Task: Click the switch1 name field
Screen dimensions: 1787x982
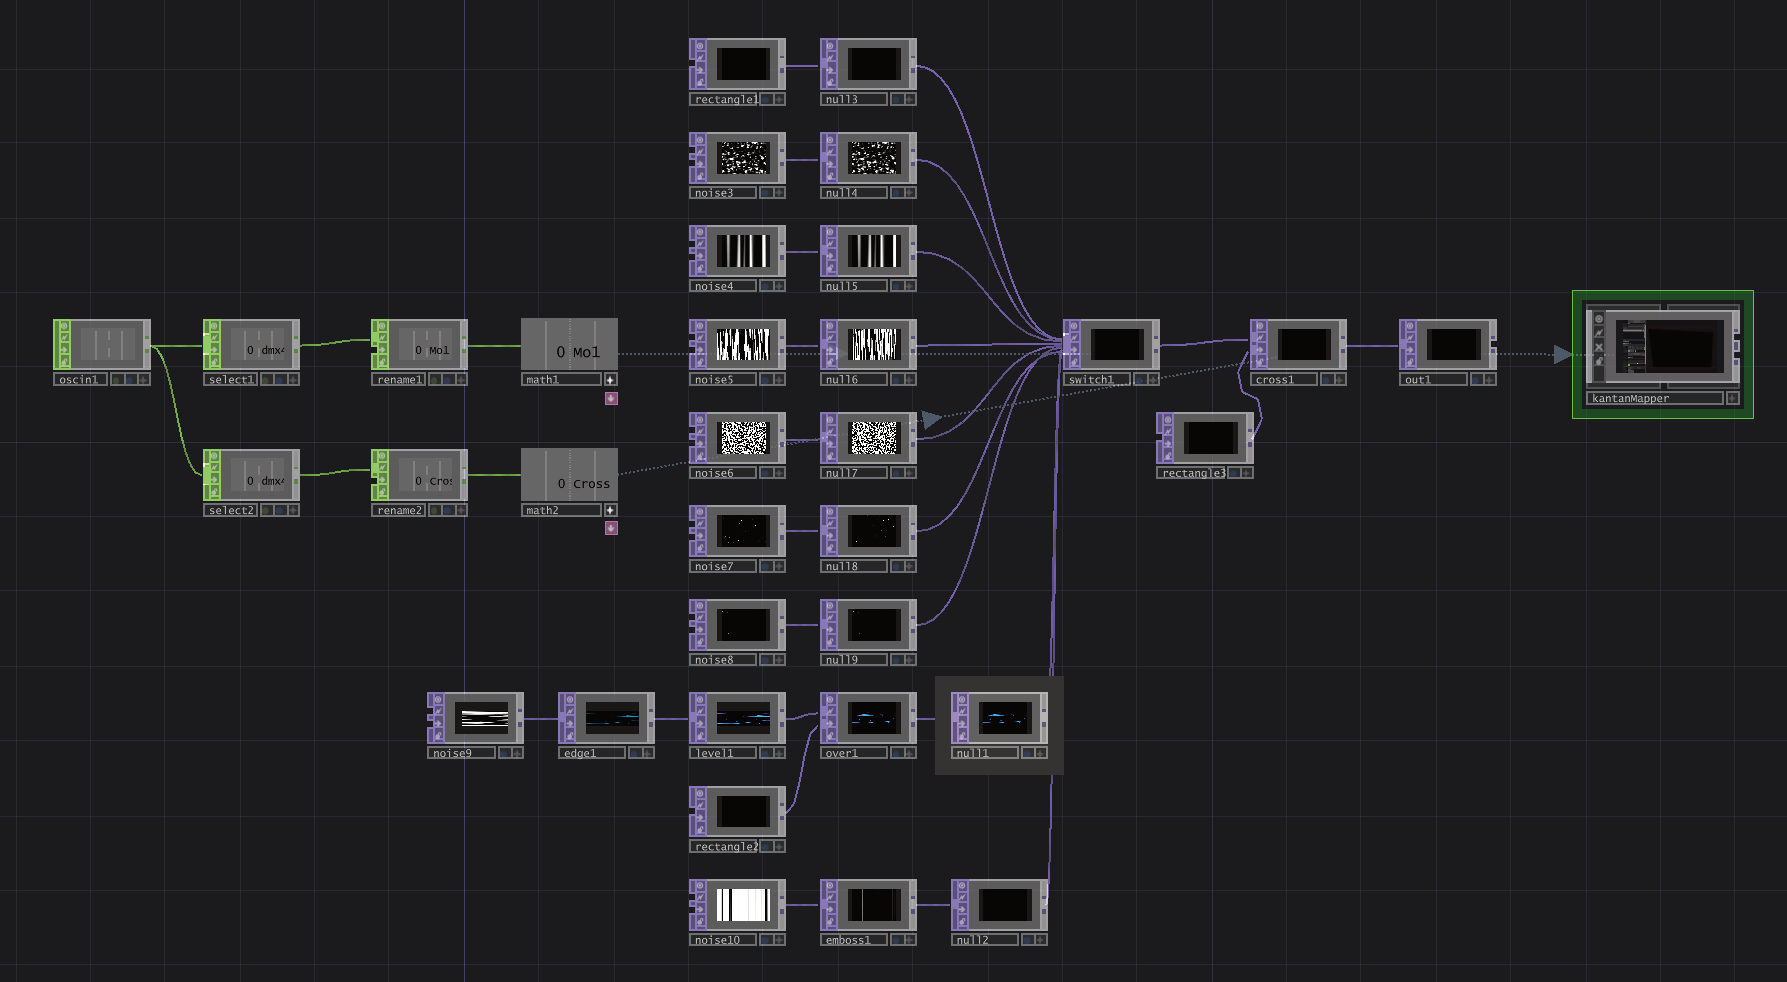Action: pyautogui.click(x=1095, y=380)
